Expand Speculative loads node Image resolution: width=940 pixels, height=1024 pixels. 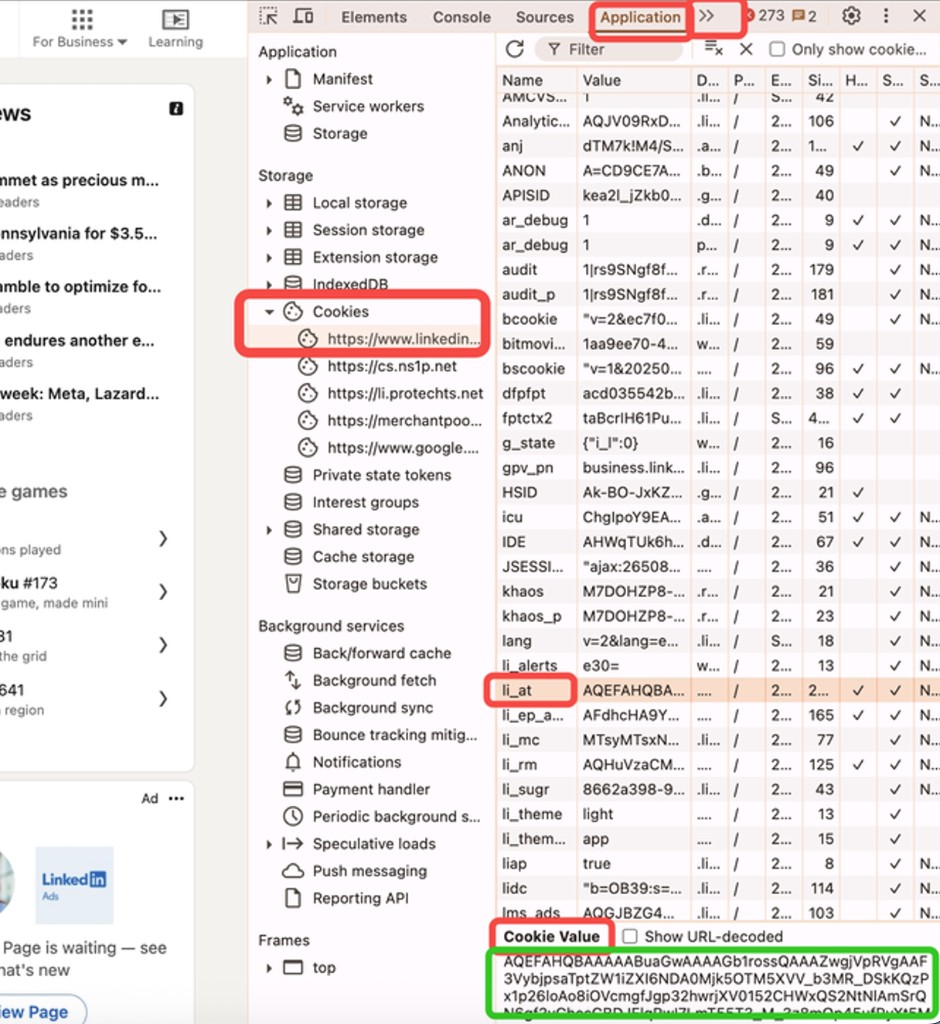269,844
